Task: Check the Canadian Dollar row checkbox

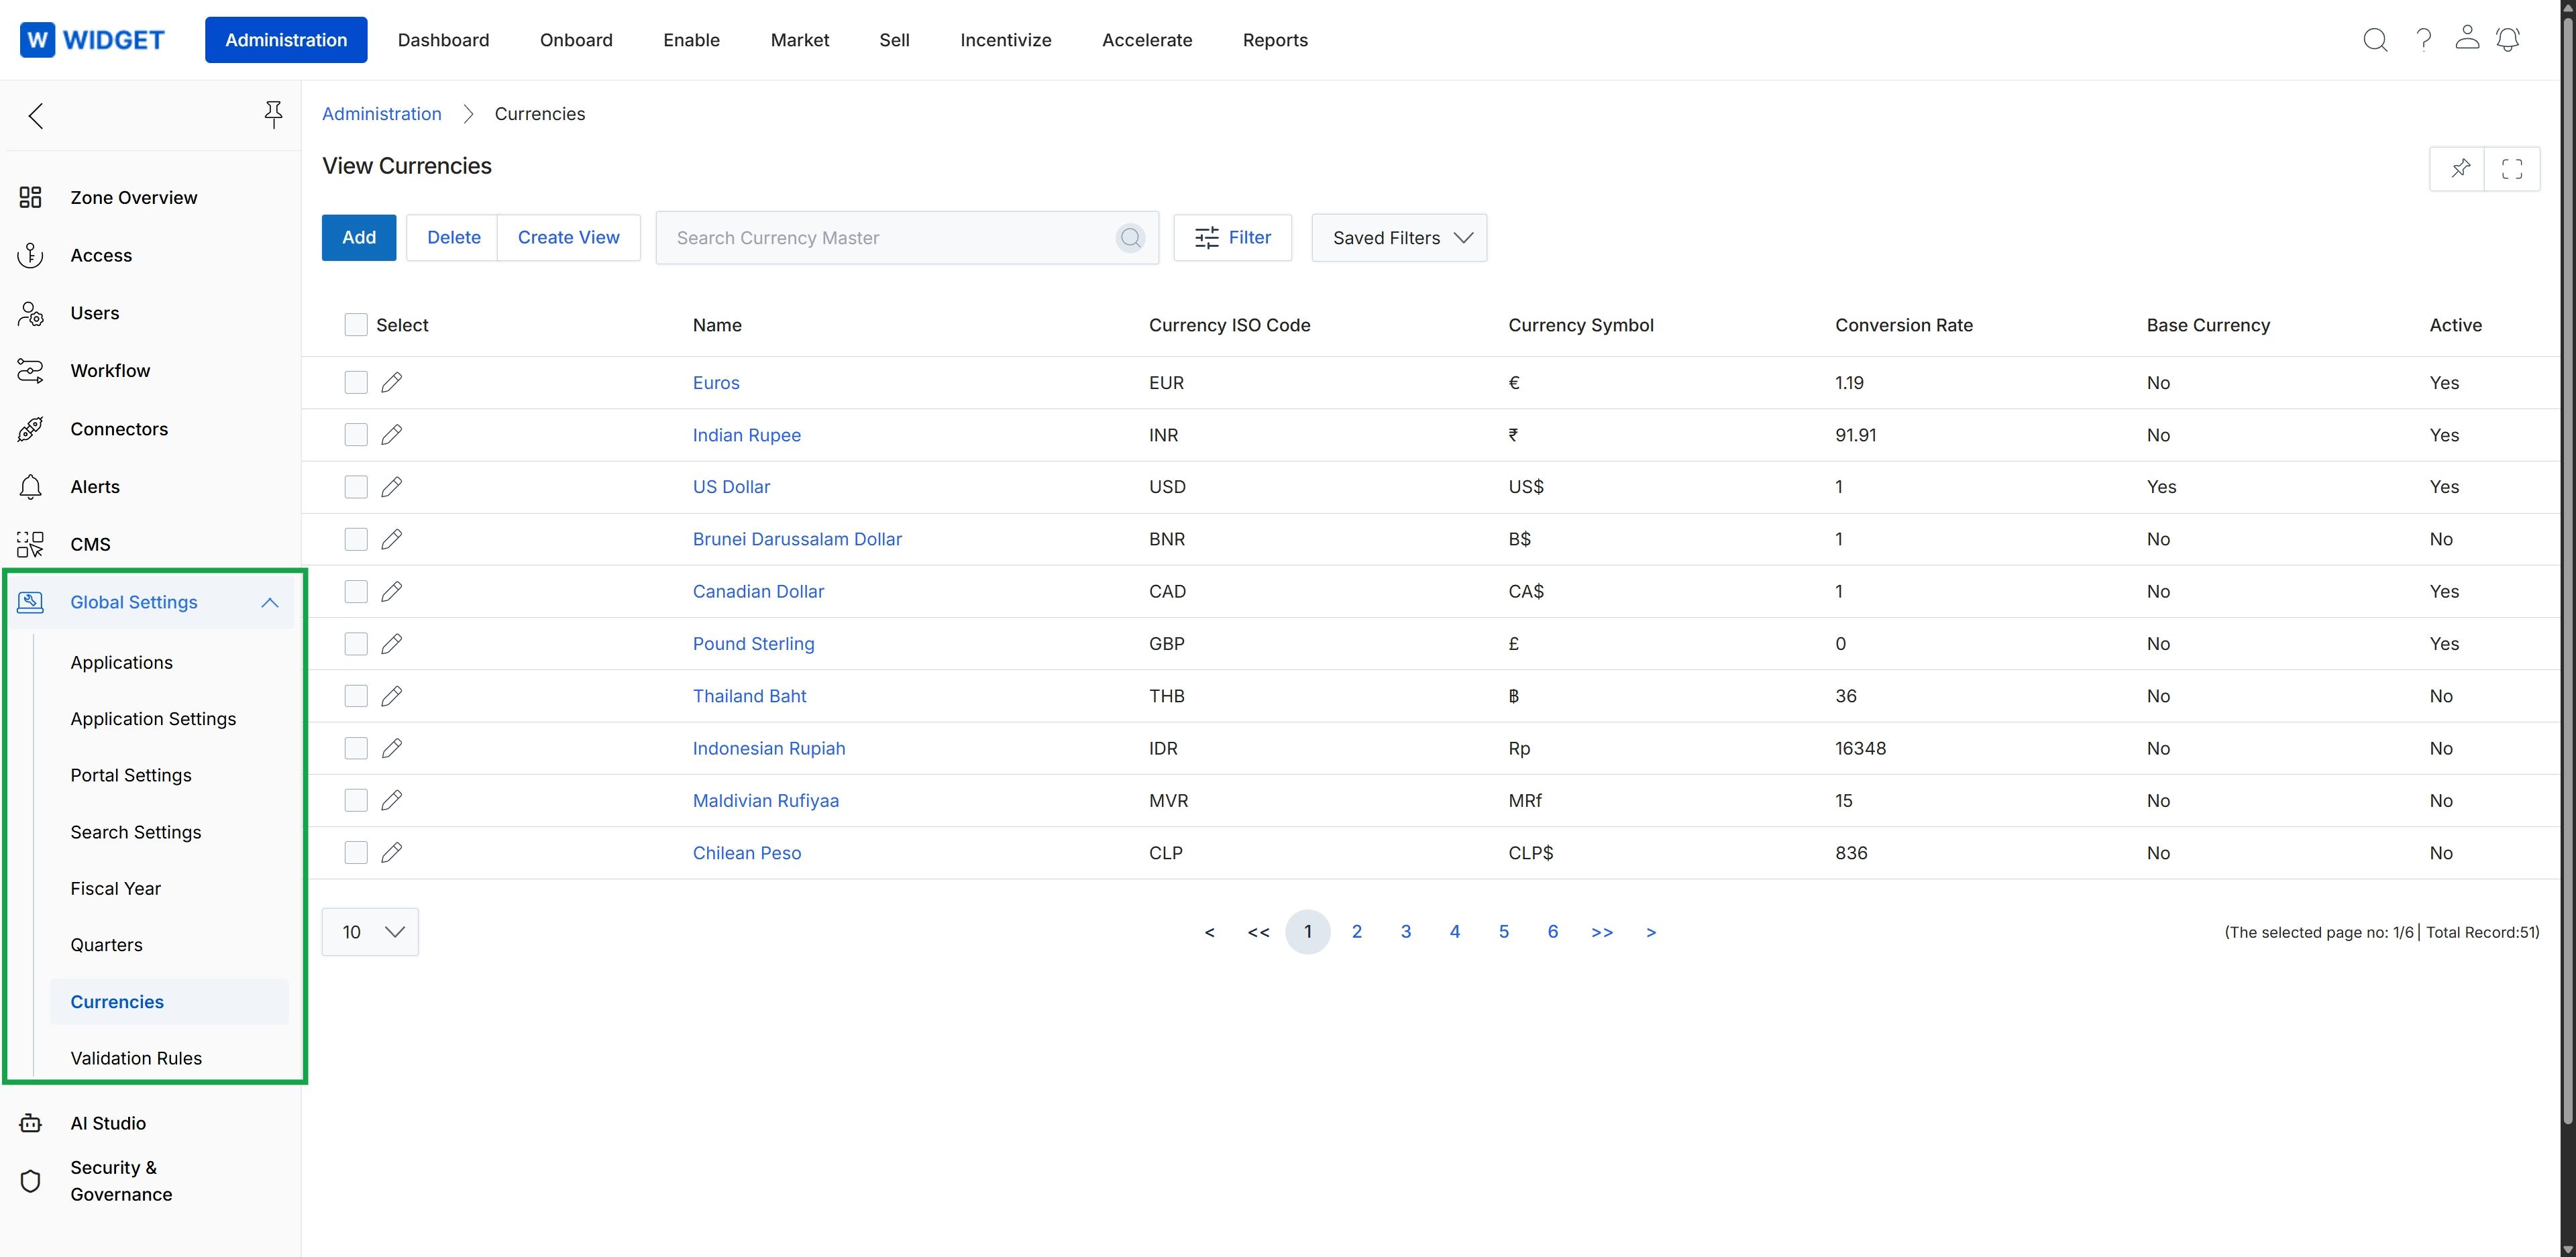Action: pos(356,592)
